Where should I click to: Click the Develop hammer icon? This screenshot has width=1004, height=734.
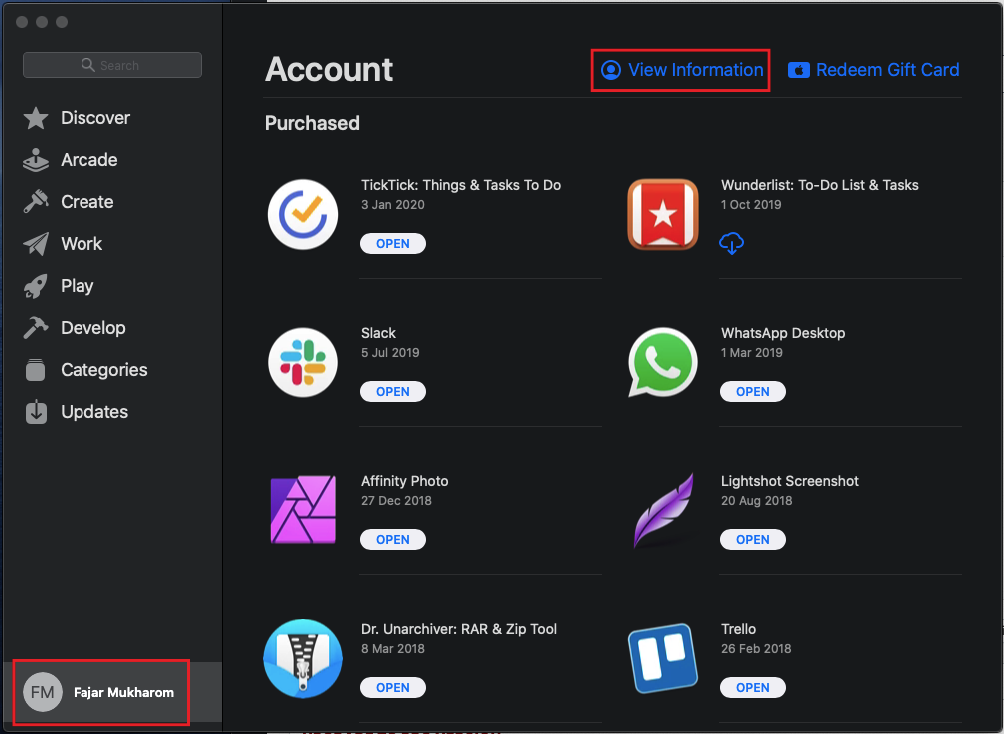[36, 328]
